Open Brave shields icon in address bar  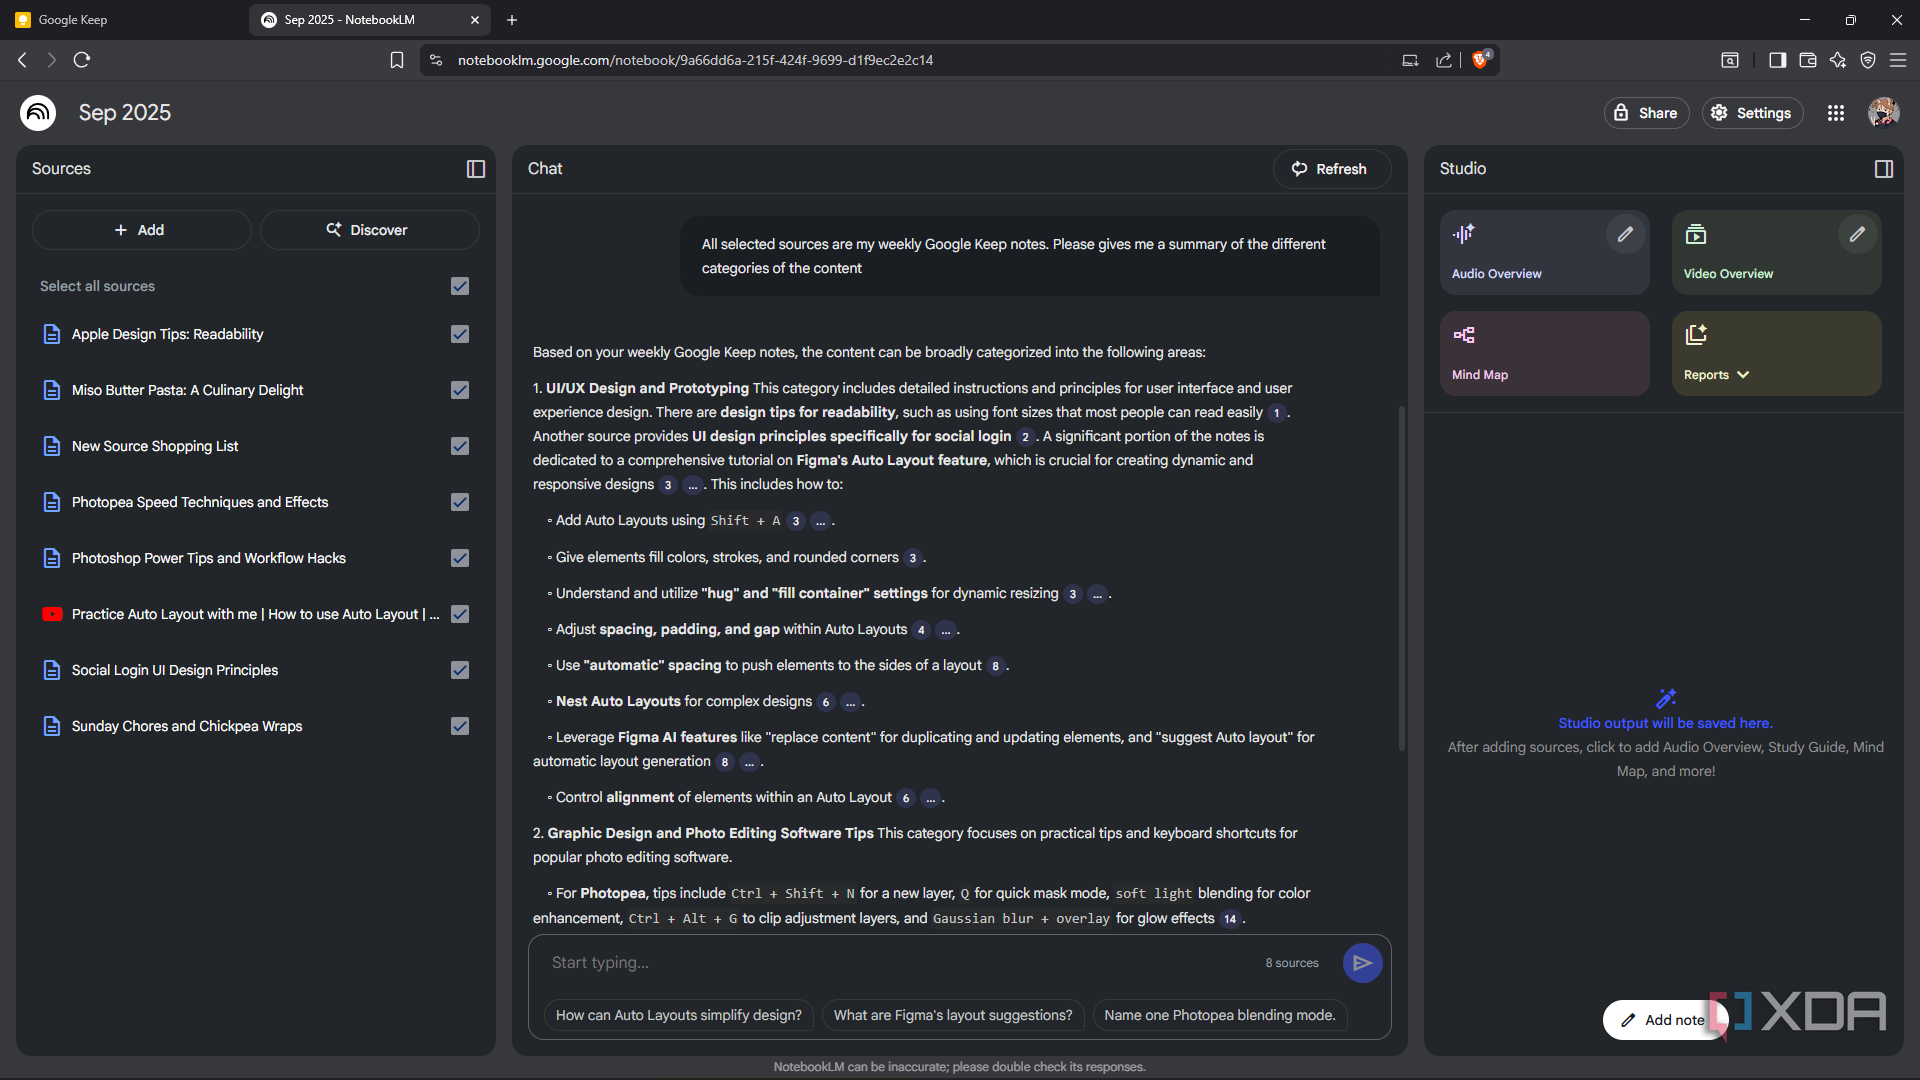tap(1481, 60)
